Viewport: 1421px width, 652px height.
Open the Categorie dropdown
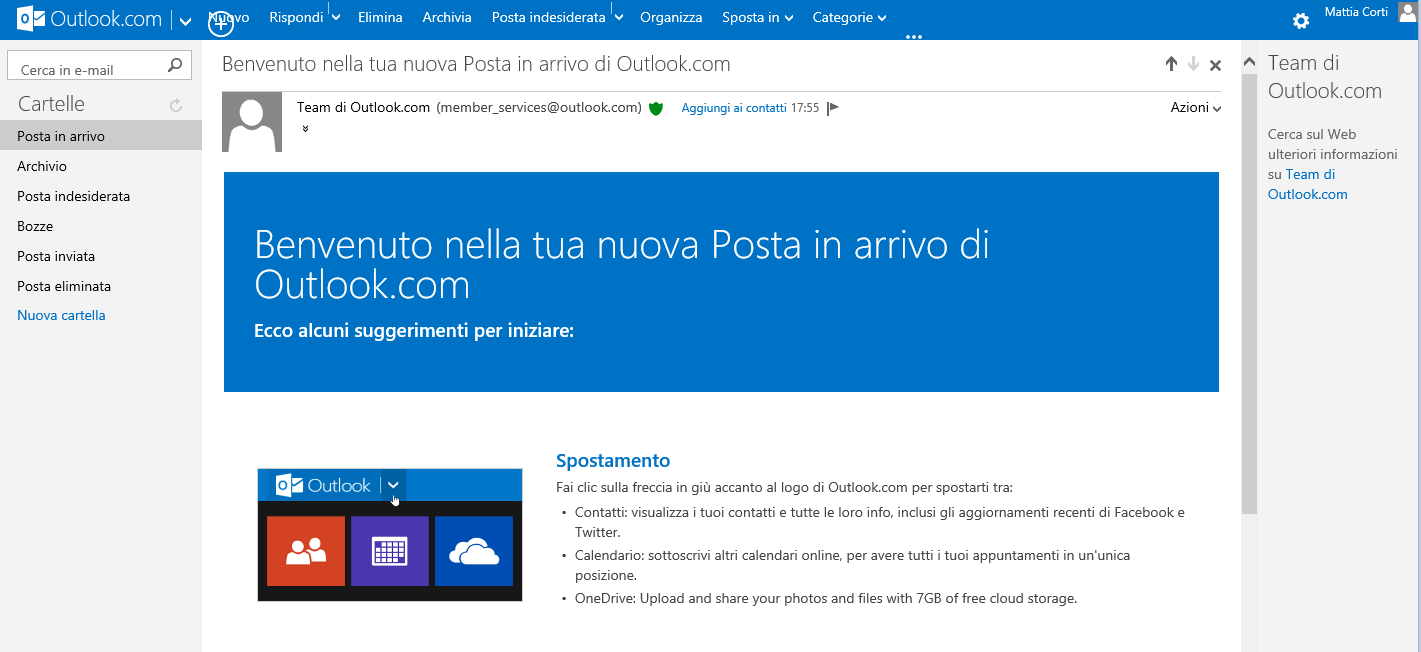[850, 17]
